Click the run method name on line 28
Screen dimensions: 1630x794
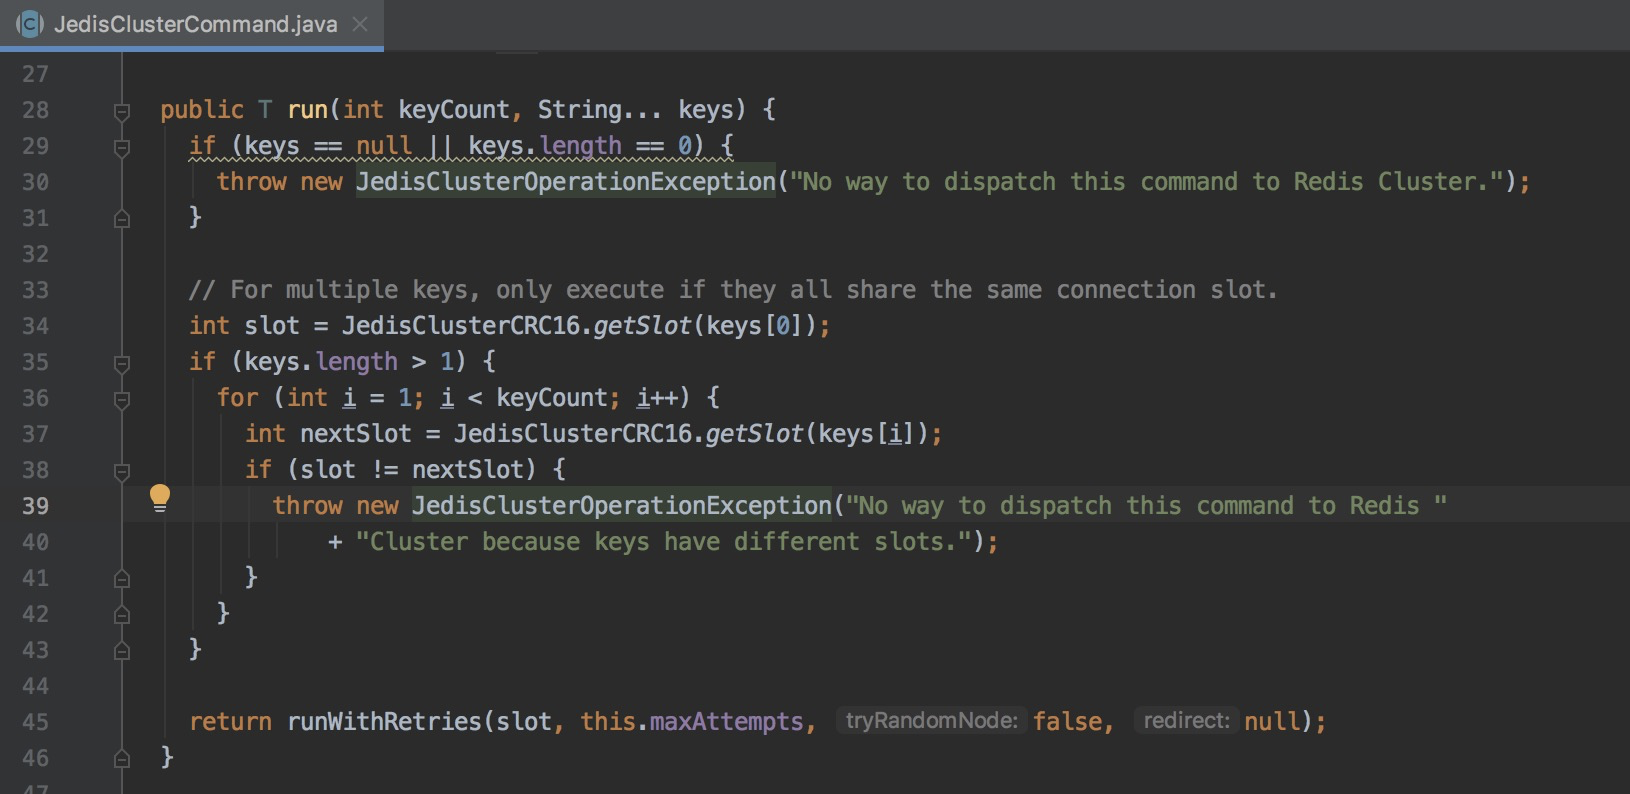coord(308,110)
